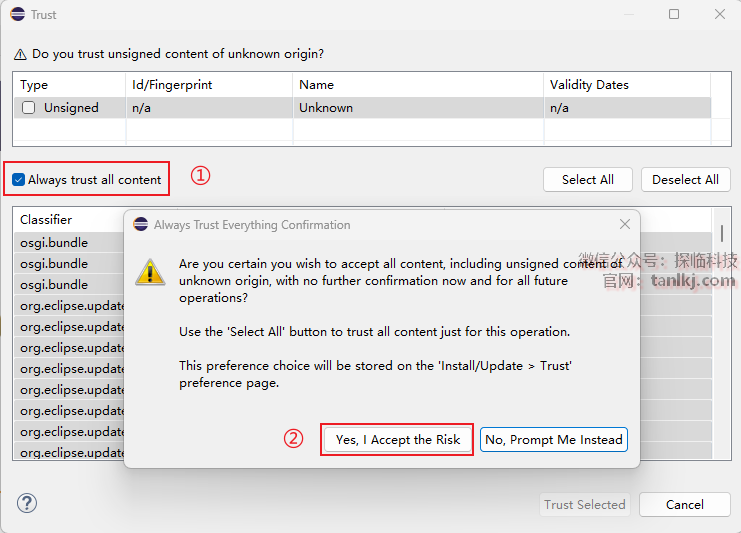Check the Unsigned row checkbox

tap(29, 108)
